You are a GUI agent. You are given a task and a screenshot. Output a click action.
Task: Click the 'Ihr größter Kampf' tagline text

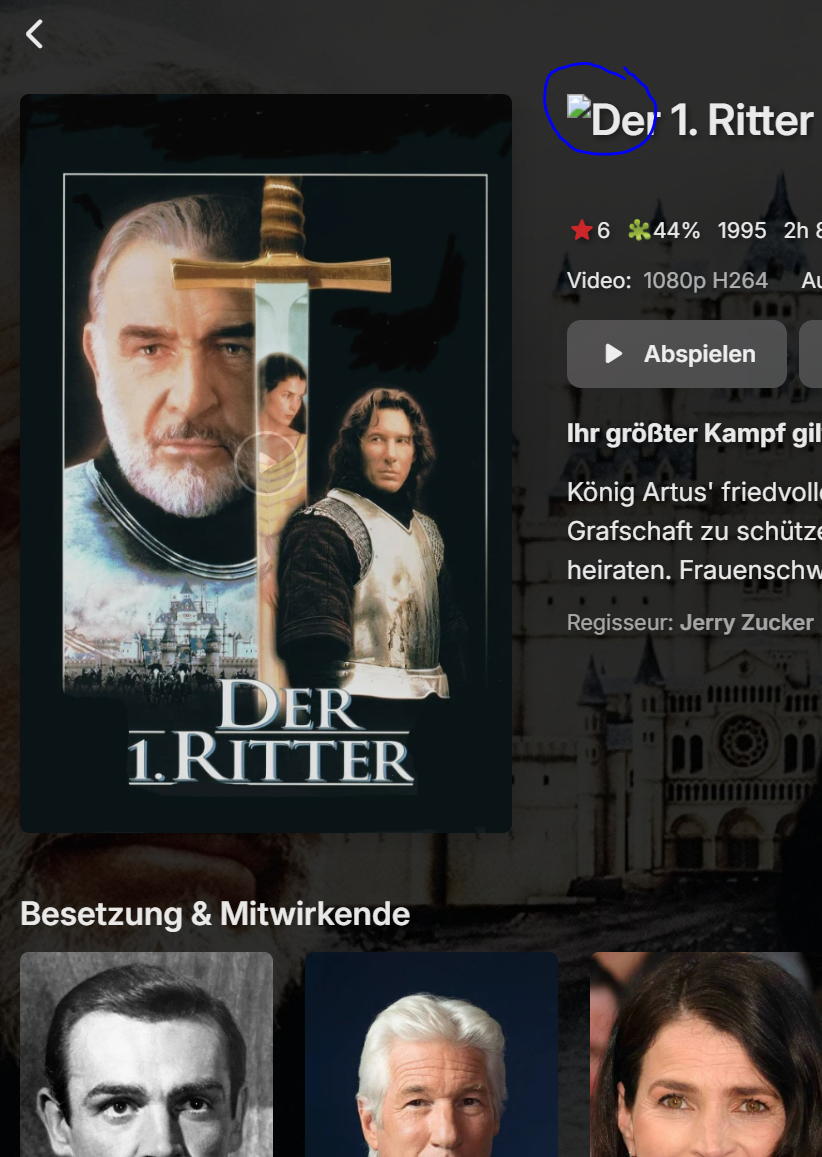(694, 433)
